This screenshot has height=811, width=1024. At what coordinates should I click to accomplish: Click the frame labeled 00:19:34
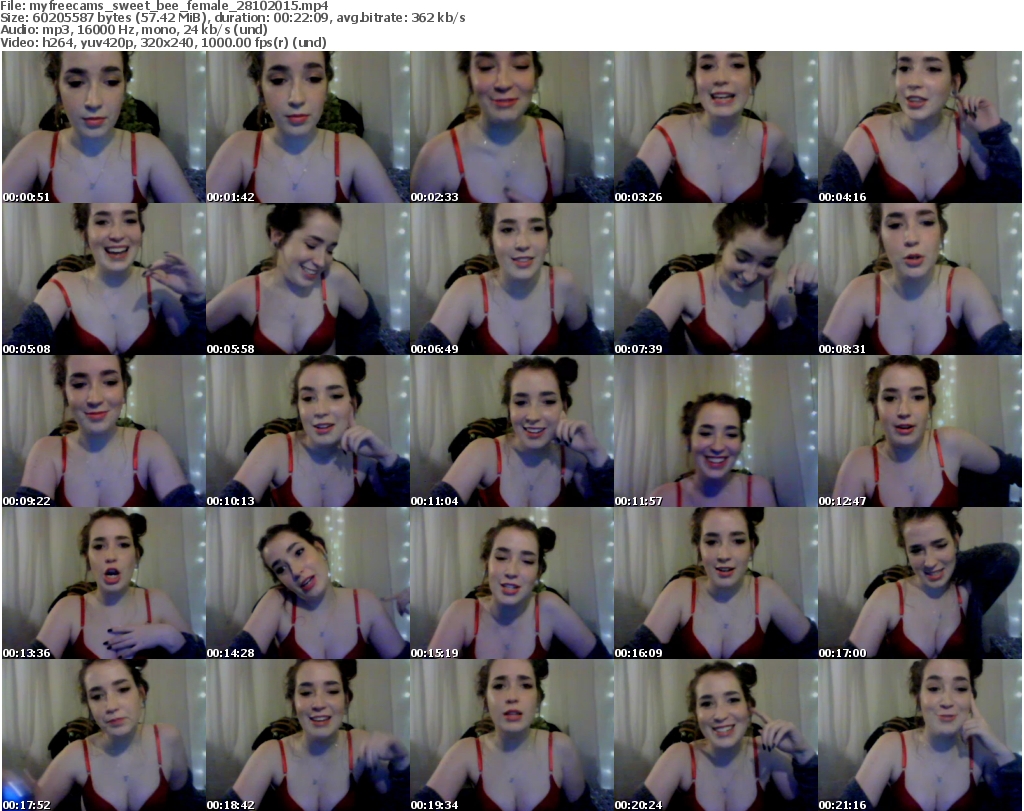pyautogui.click(x=512, y=735)
